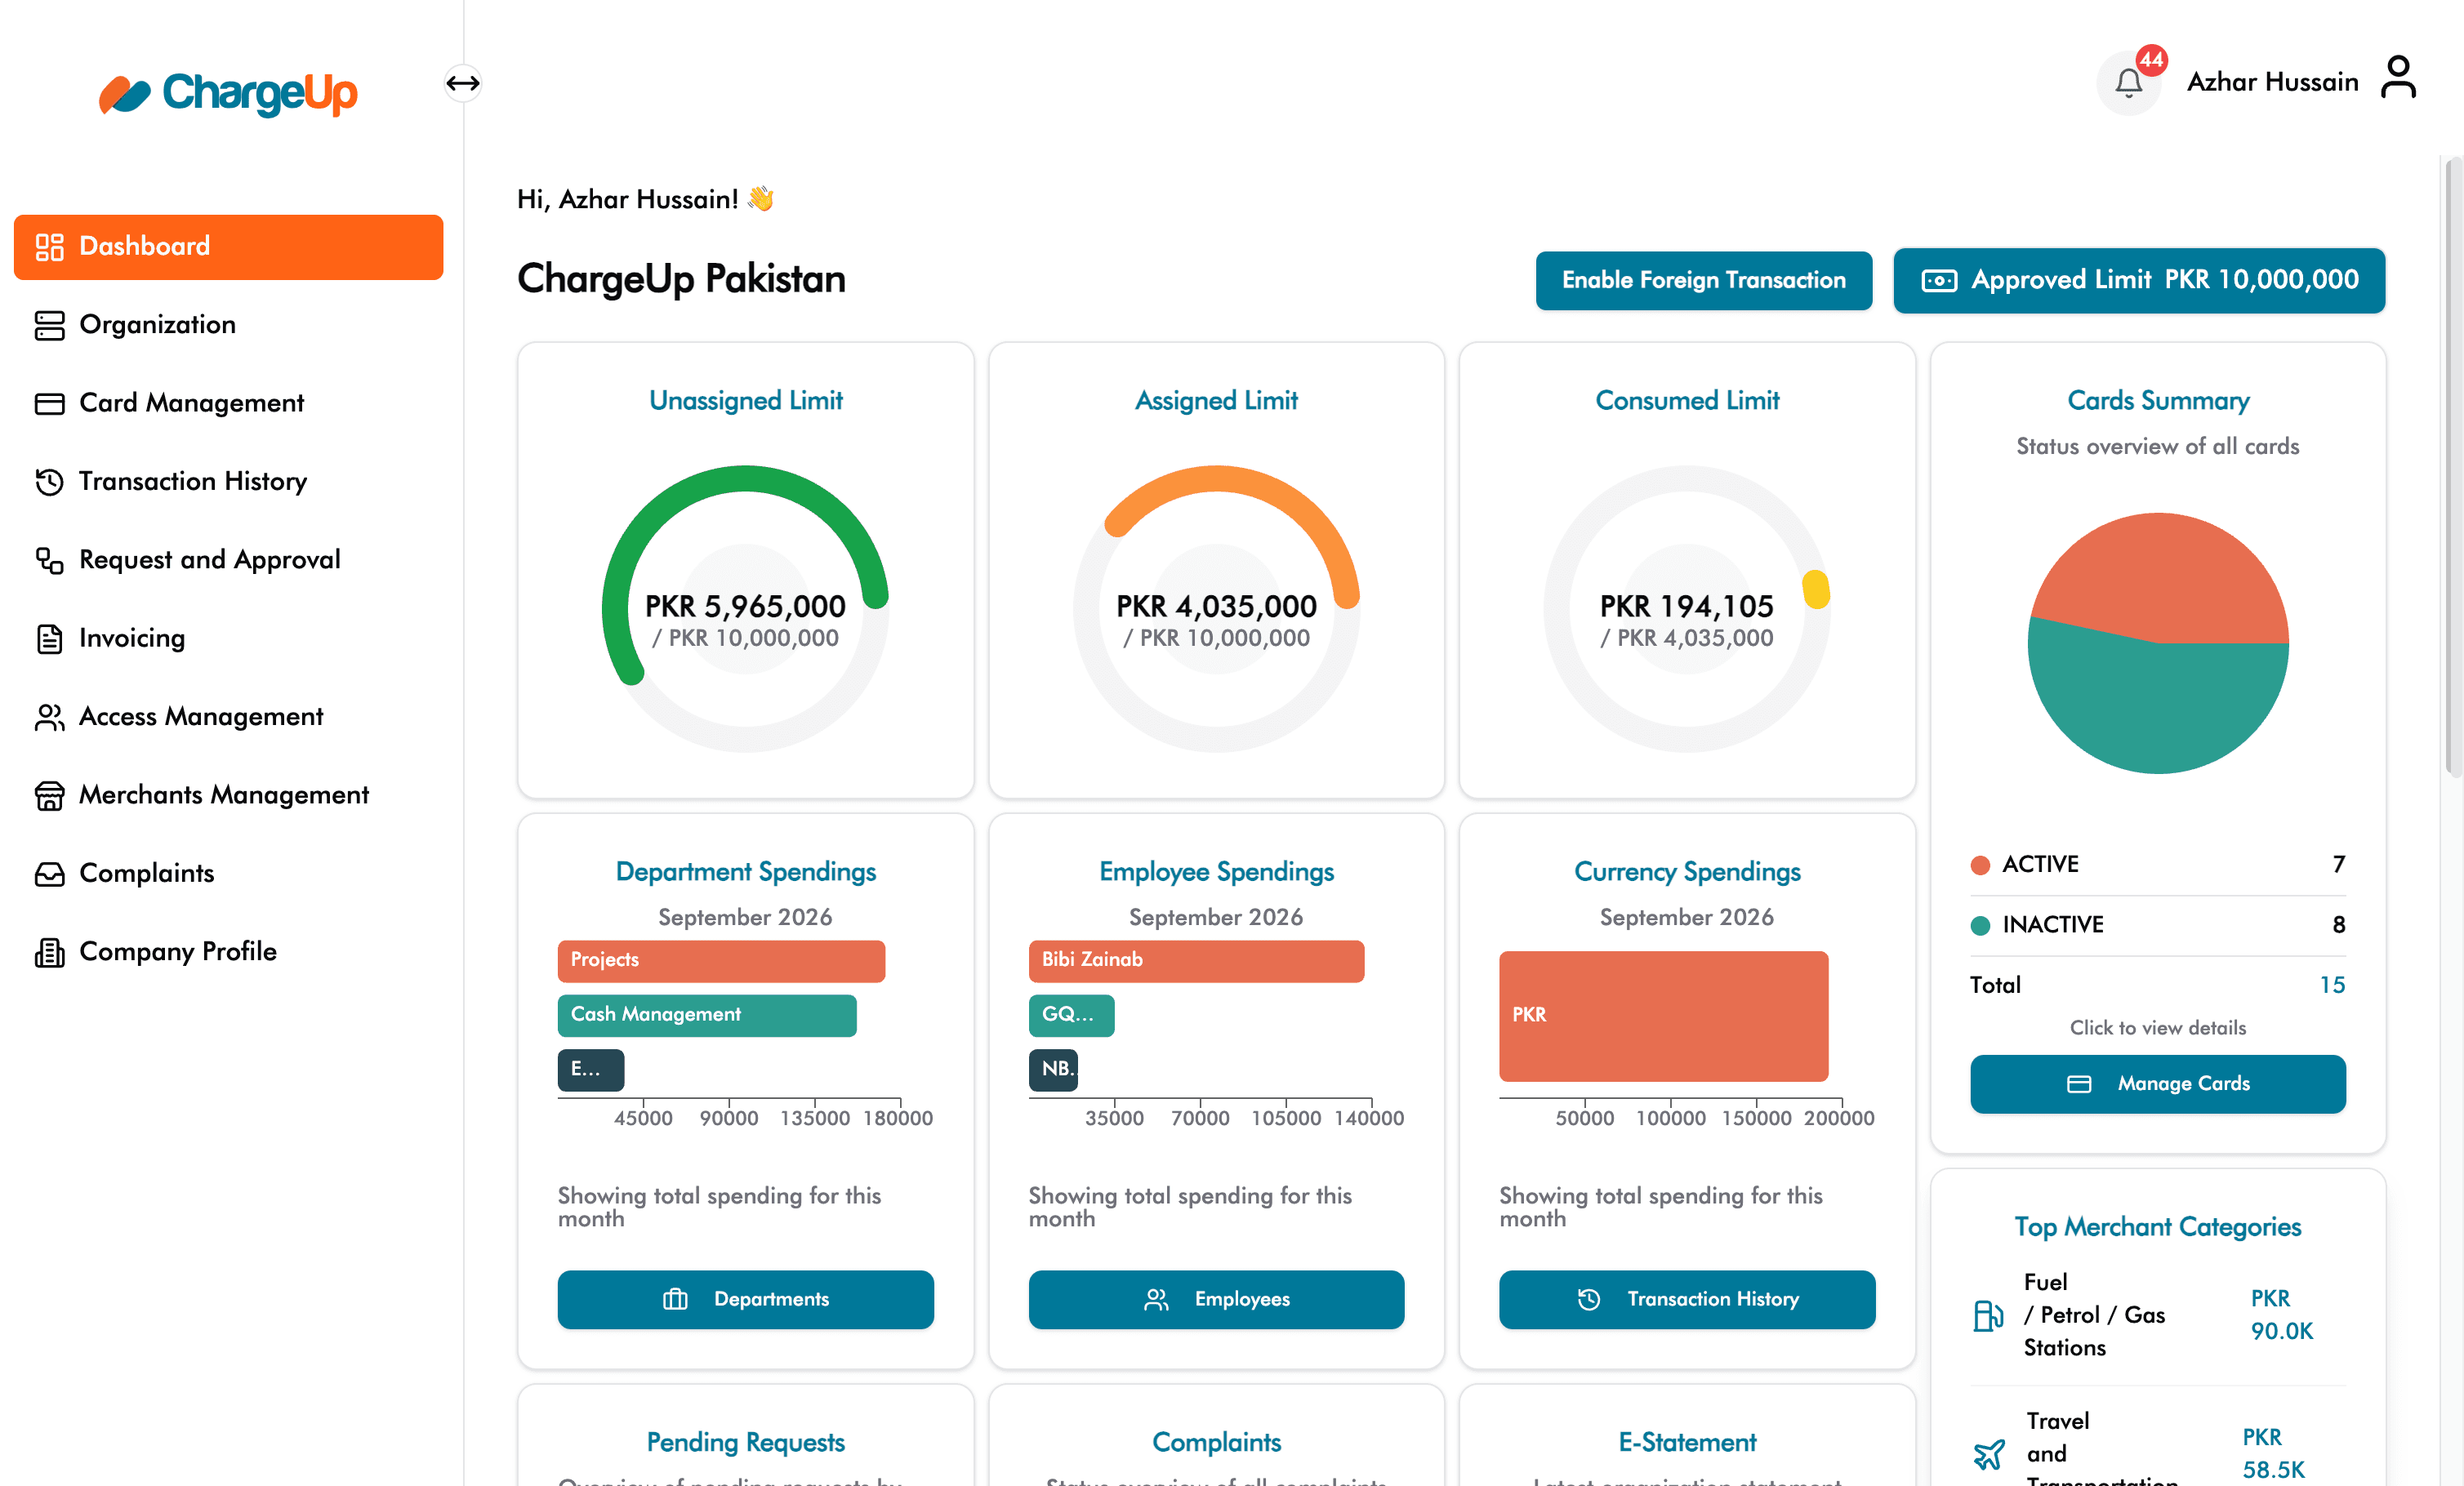Click the Complaints inbox icon
The width and height of the screenshot is (2464, 1486).
[x=49, y=874]
